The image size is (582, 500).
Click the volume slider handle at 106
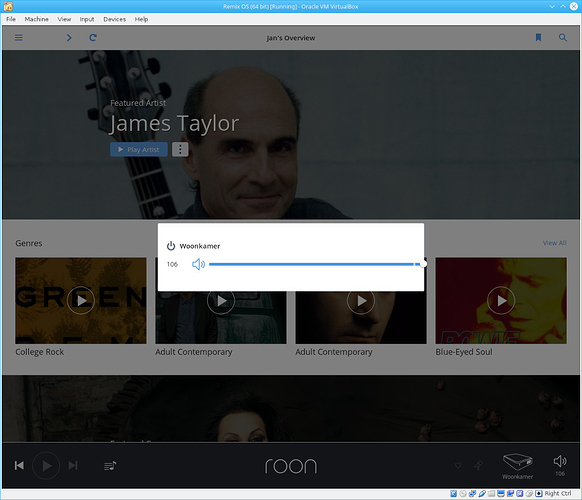(x=423, y=264)
